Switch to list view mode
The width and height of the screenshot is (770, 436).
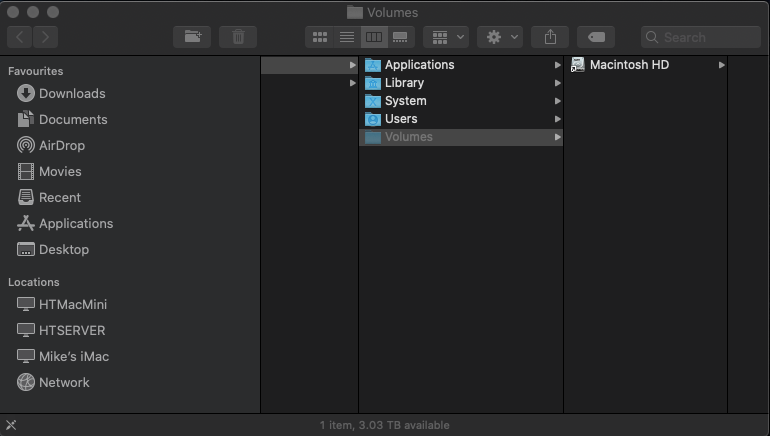[347, 37]
